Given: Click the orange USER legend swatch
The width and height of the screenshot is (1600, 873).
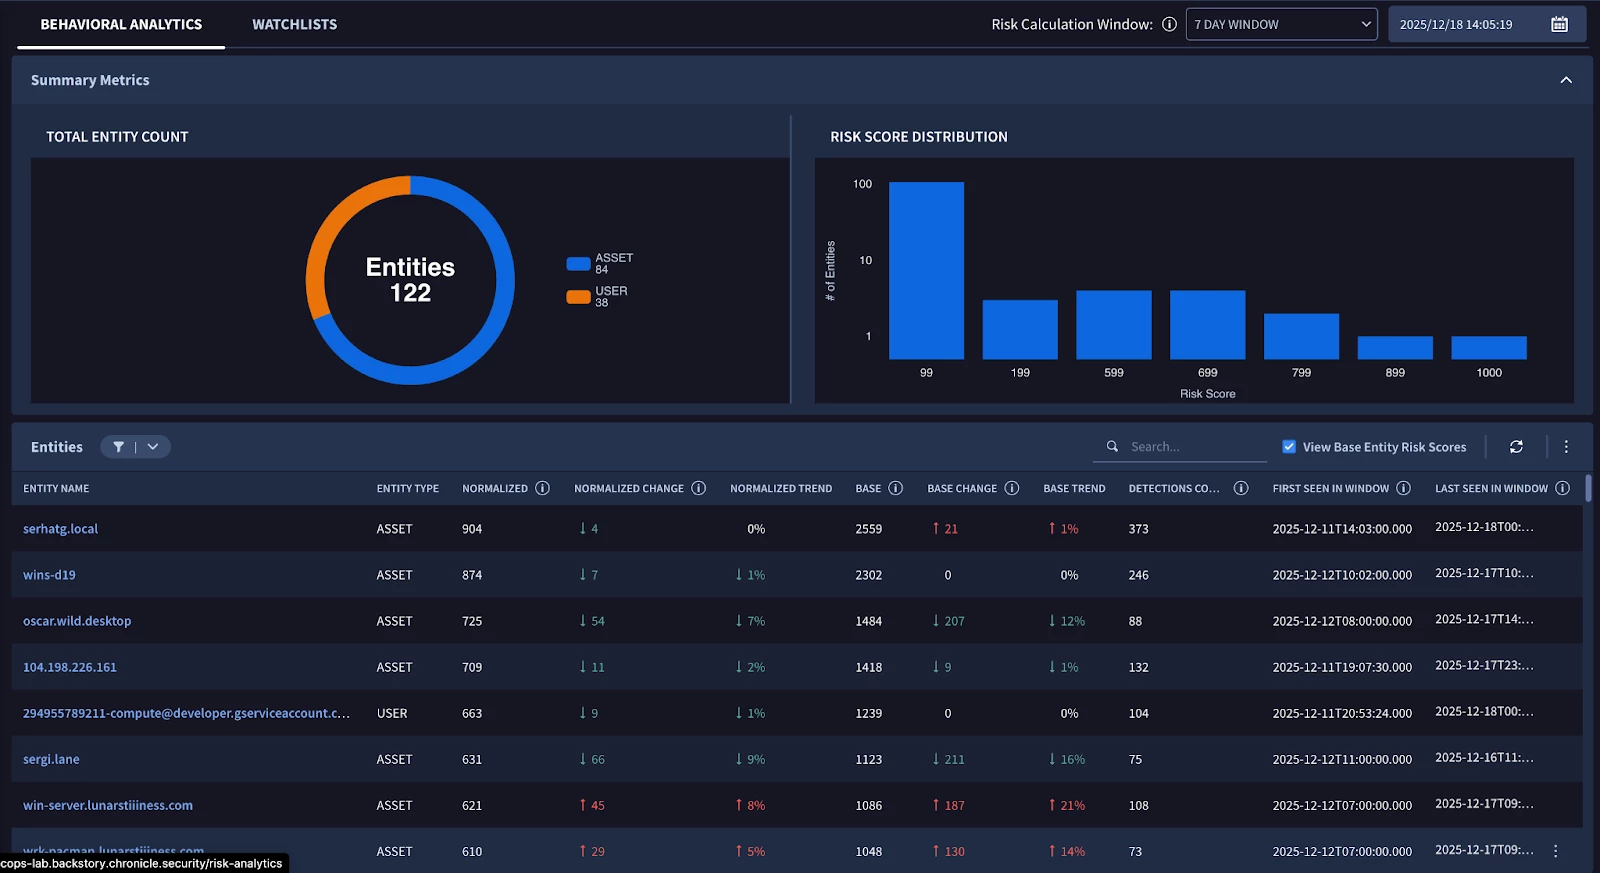Looking at the screenshot, I should tap(578, 297).
